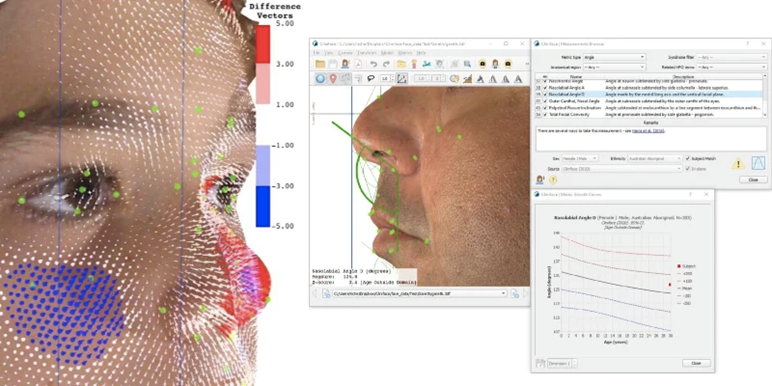The width and height of the screenshot is (772, 386).
Task: Click the blue sphere tool icon
Action: point(320,78)
